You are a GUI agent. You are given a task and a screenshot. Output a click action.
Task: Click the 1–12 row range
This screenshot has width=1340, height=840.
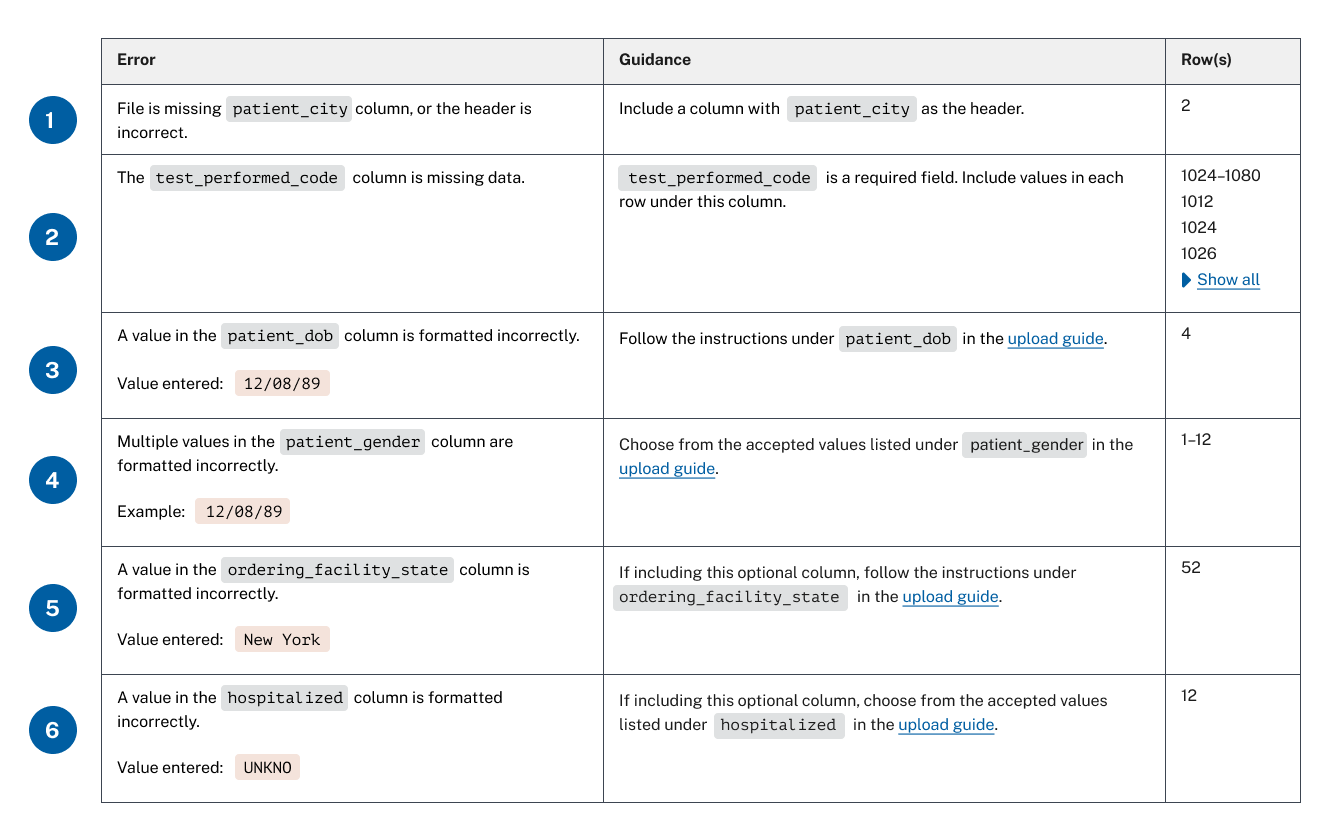click(1196, 440)
